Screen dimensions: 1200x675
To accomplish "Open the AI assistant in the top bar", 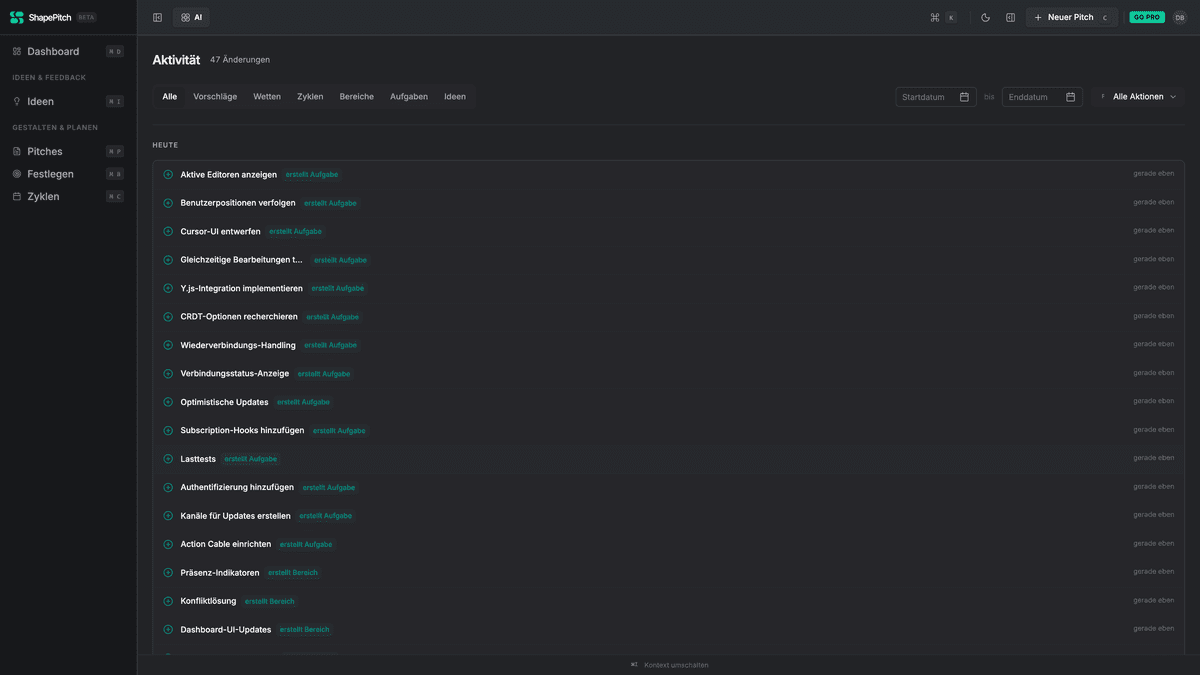I will click(190, 17).
